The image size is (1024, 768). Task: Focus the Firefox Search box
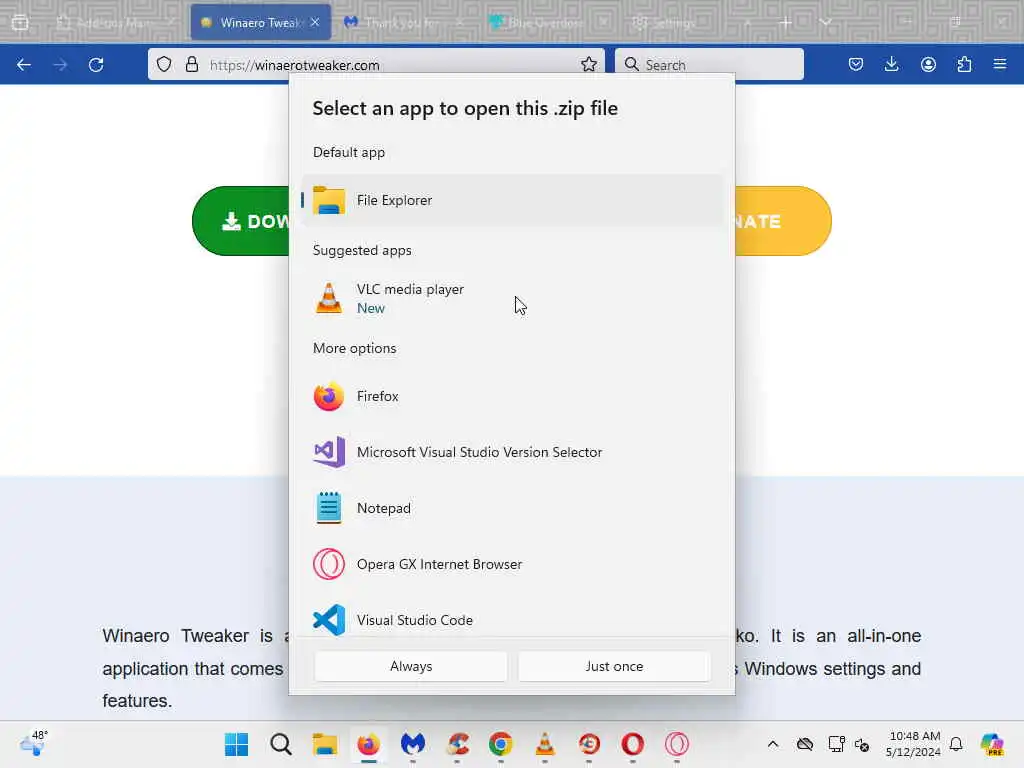pyautogui.click(x=709, y=64)
